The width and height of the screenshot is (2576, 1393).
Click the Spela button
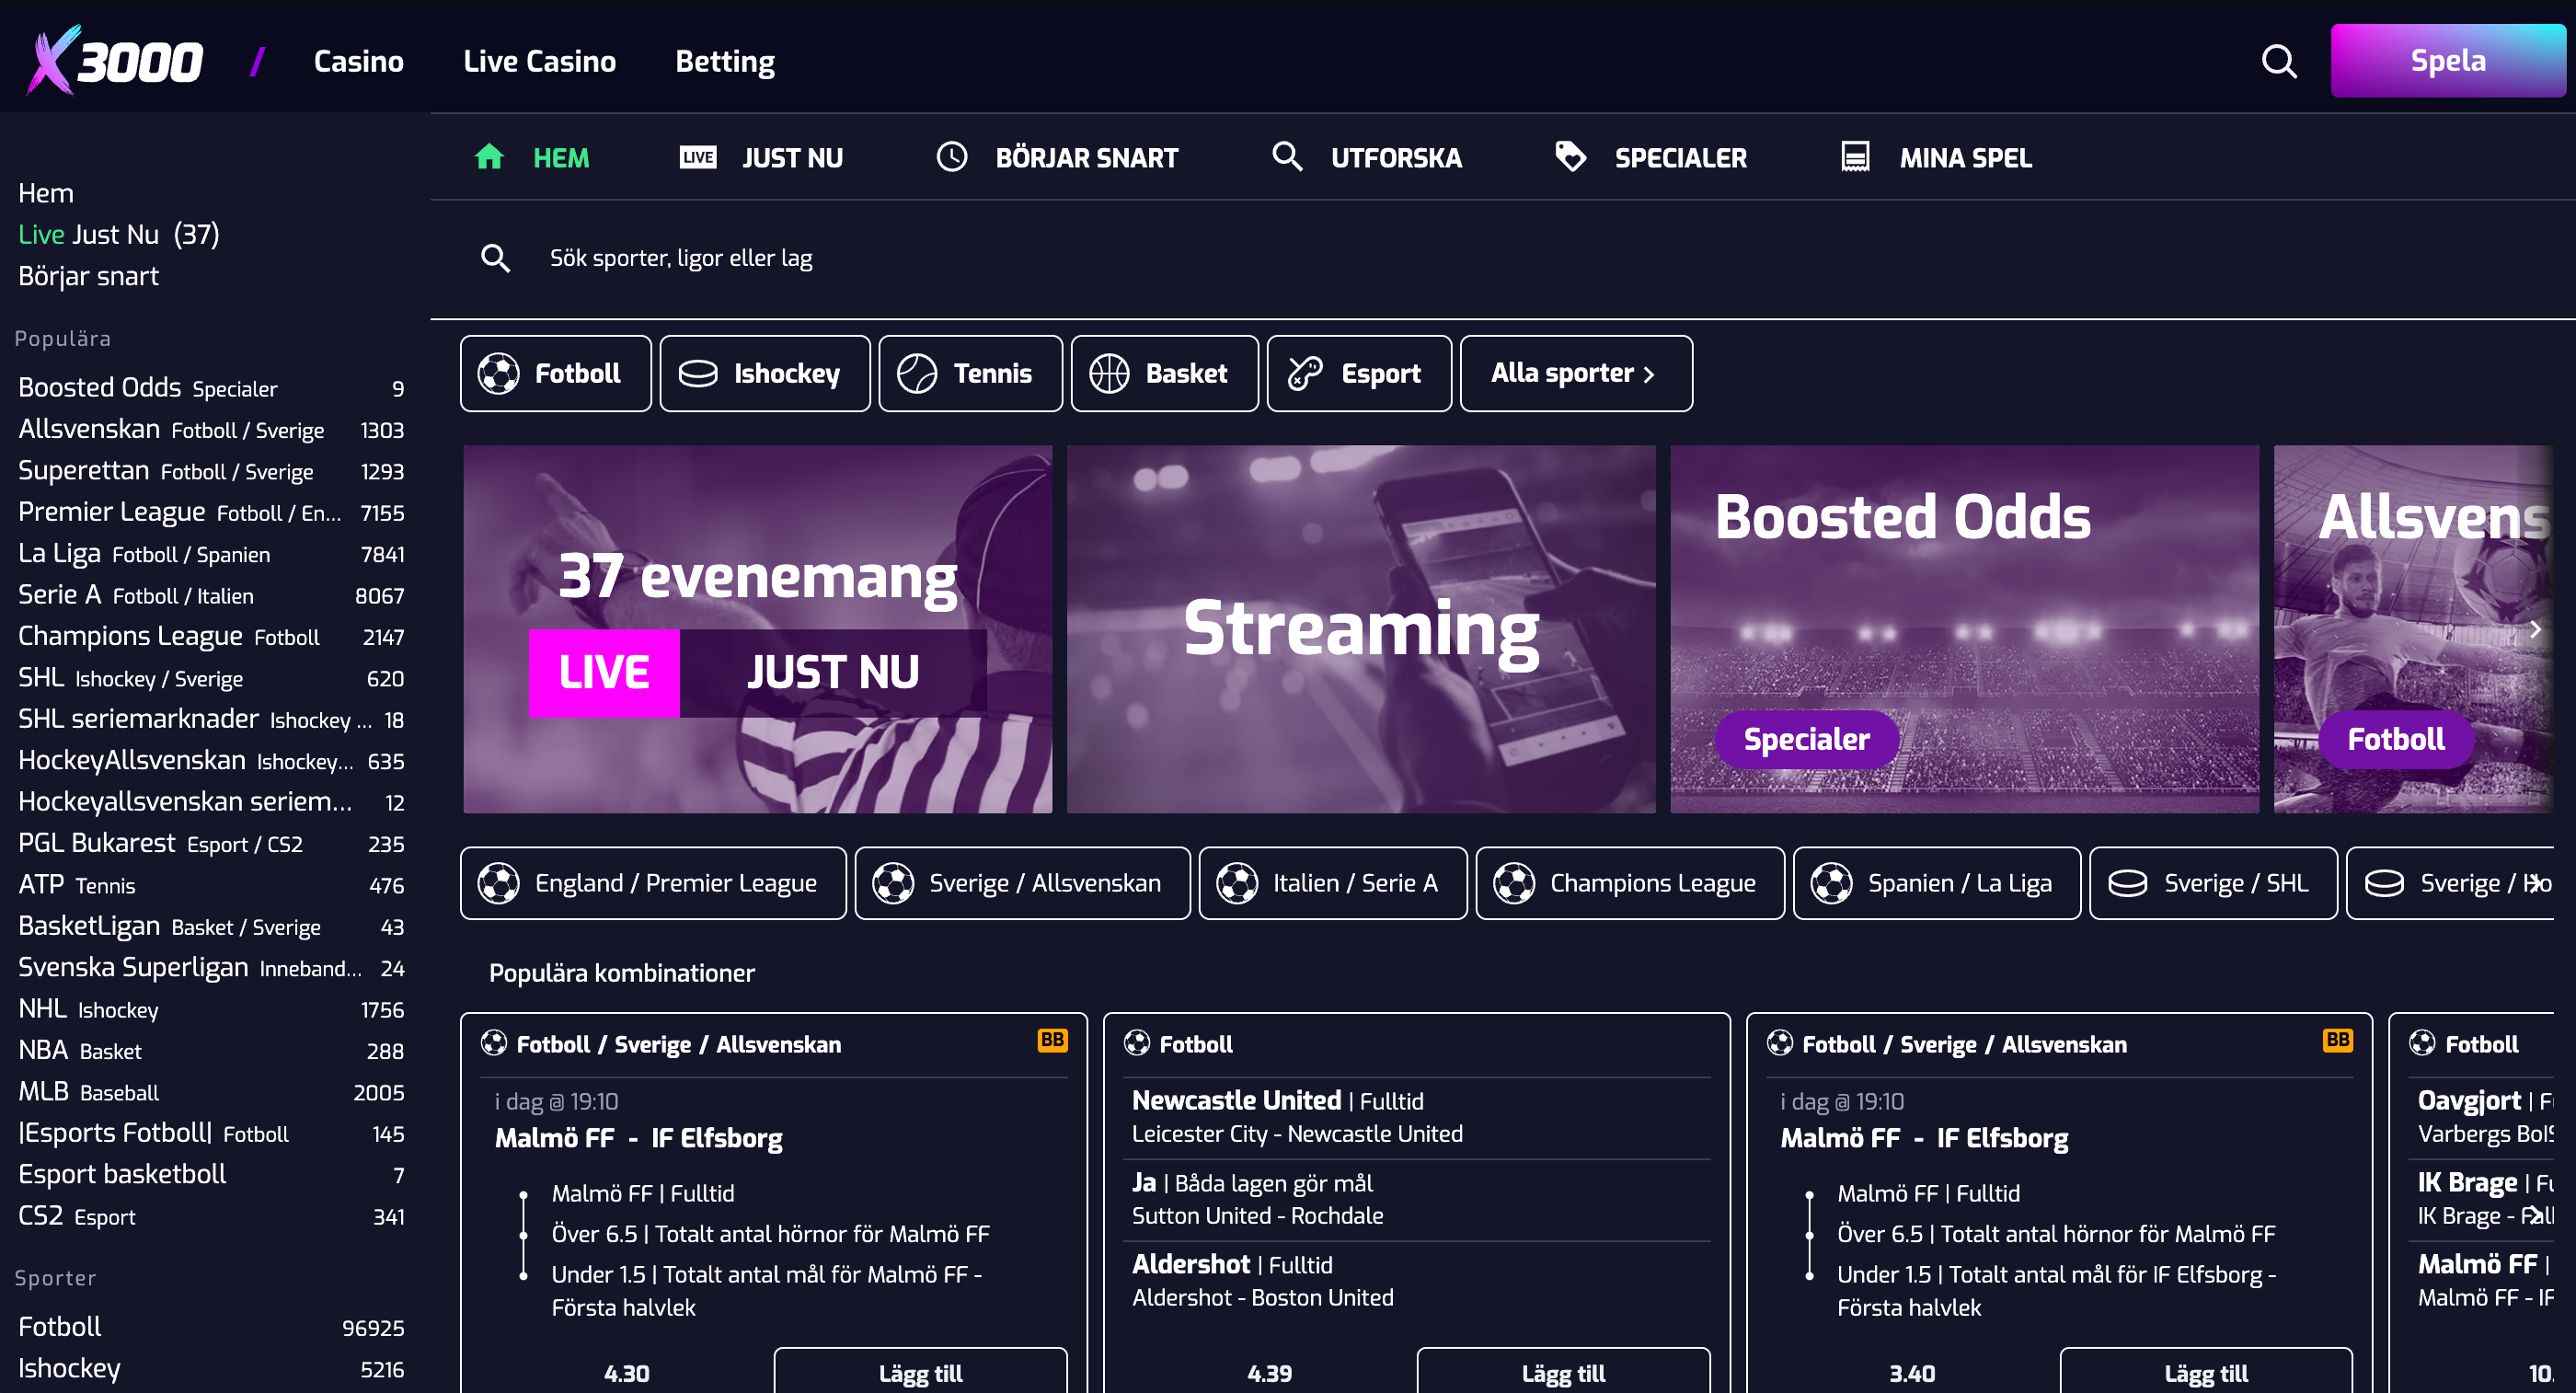tap(2448, 61)
